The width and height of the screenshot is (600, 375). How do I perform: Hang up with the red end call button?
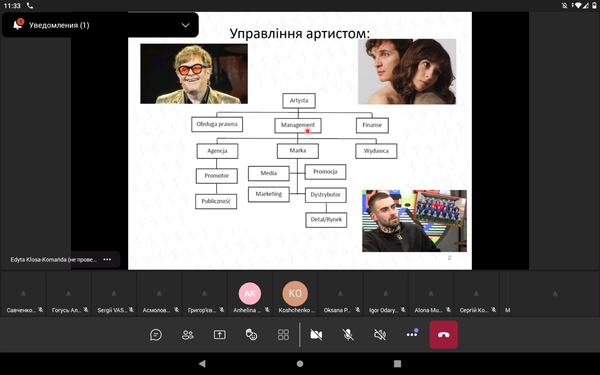tap(443, 335)
